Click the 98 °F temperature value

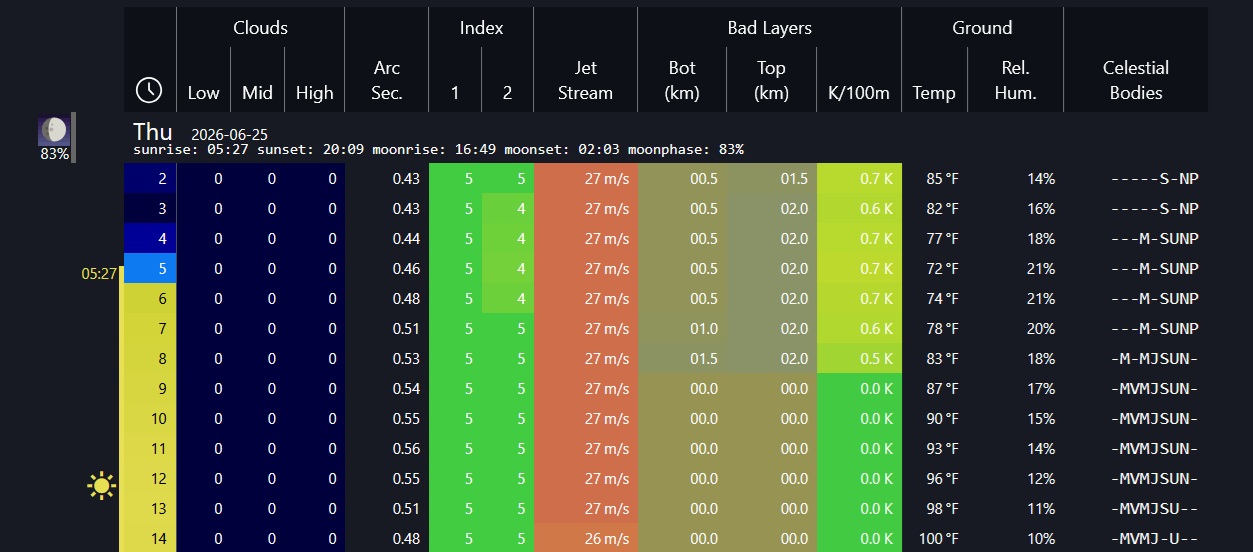click(x=942, y=509)
